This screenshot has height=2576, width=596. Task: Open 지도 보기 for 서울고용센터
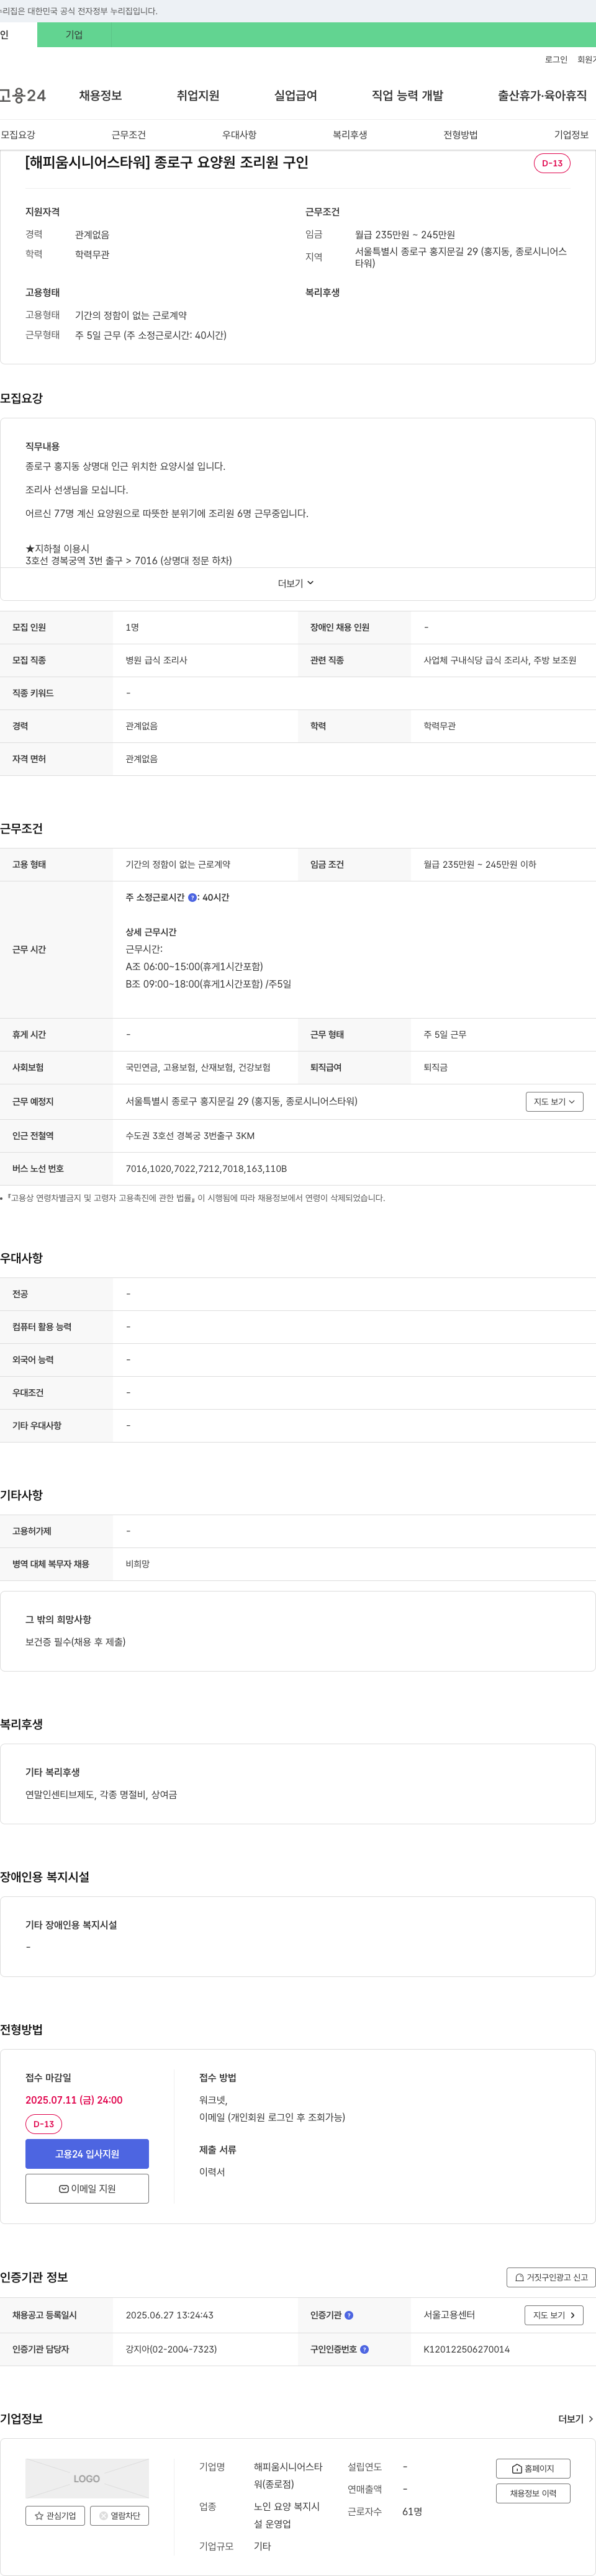pos(554,2315)
